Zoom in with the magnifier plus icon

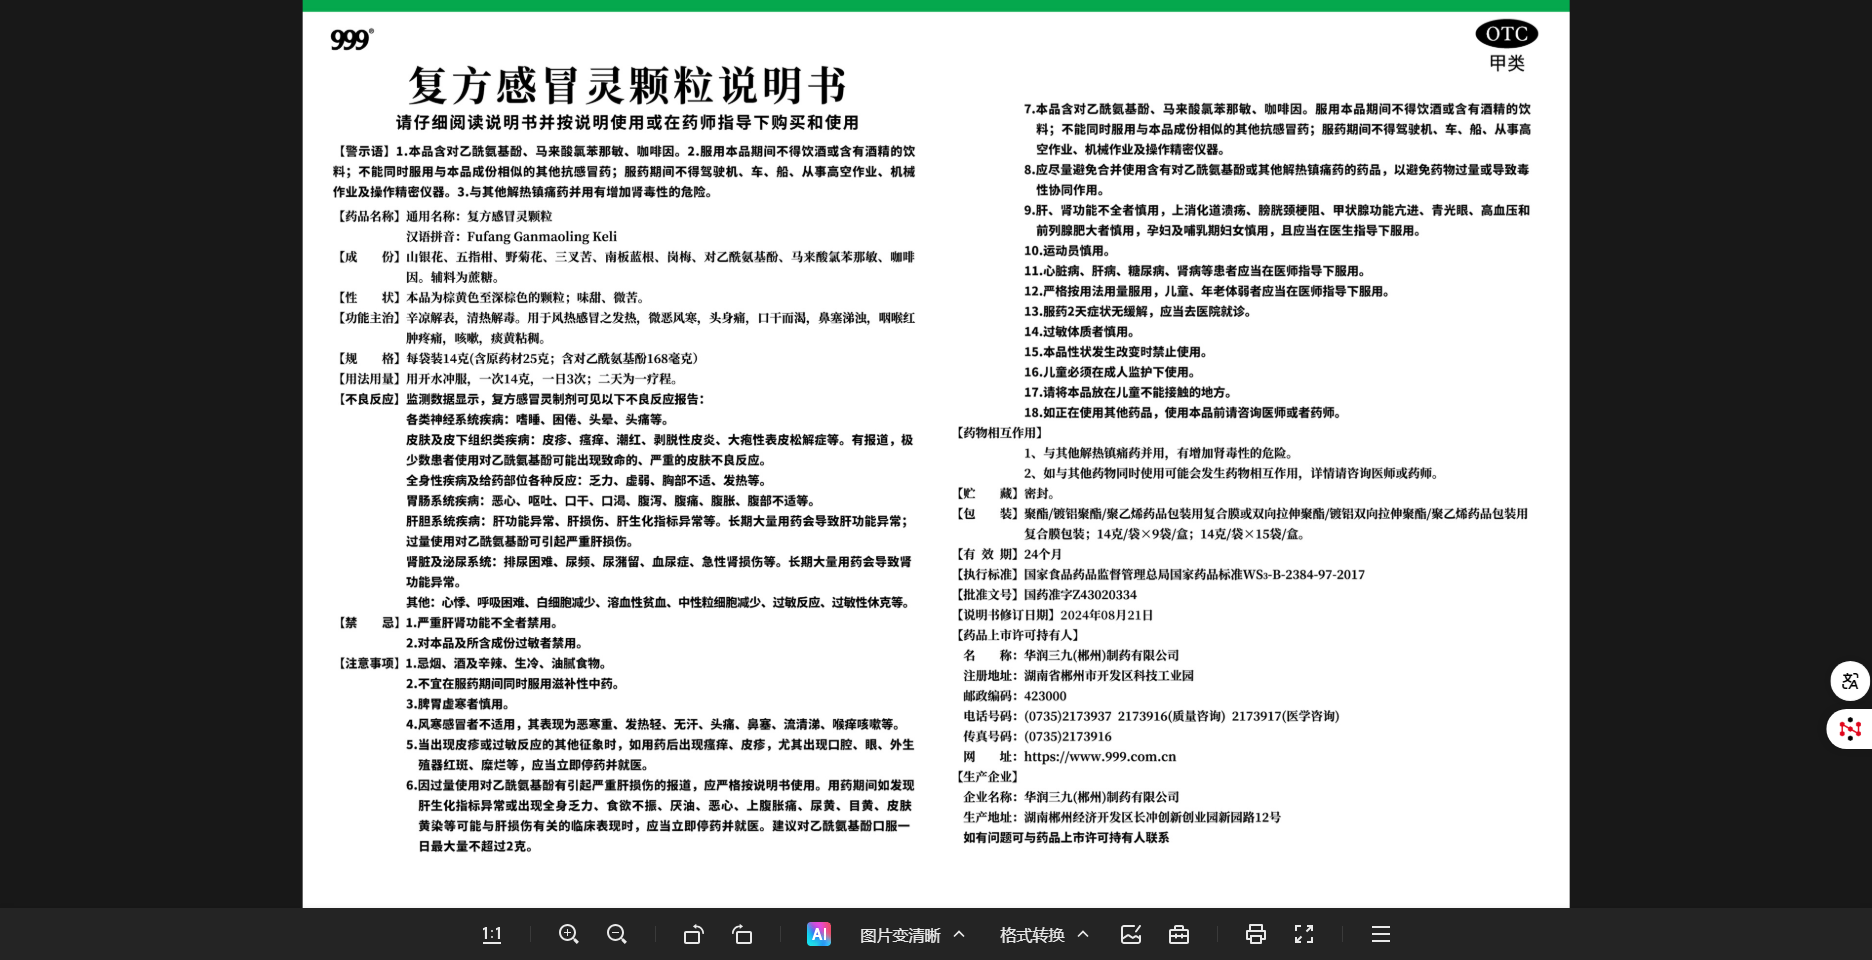(569, 934)
